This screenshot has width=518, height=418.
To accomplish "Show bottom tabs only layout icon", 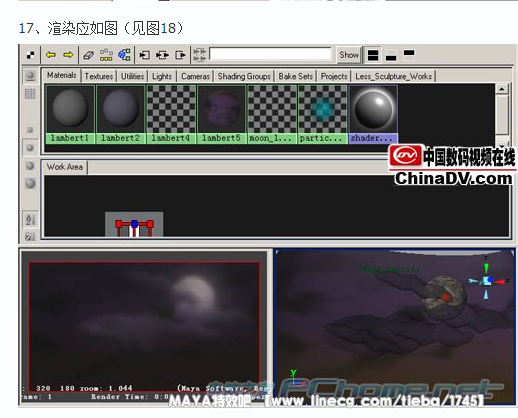I will 391,56.
